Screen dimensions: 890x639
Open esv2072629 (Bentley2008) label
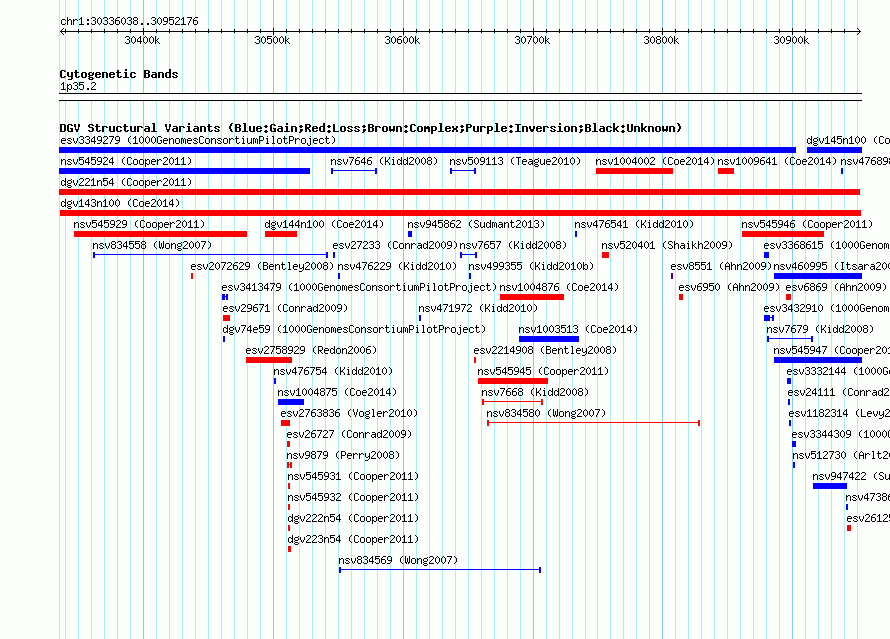262,266
